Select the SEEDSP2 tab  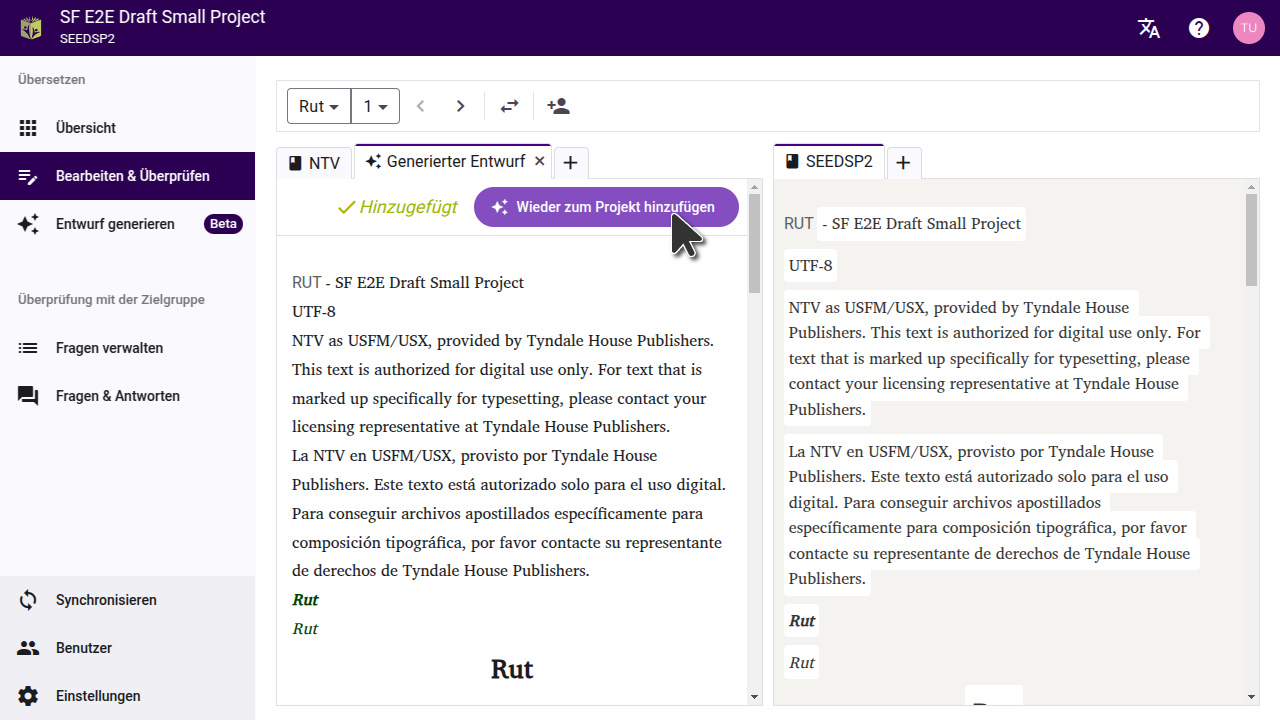(x=829, y=162)
